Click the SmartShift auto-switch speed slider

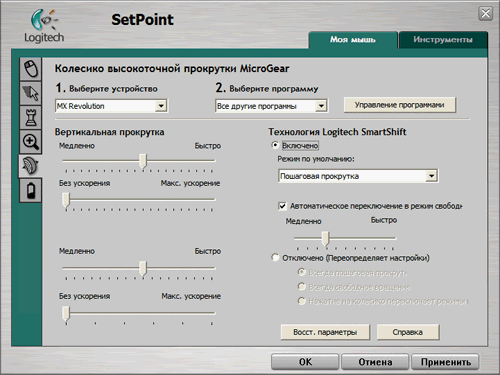(x=326, y=239)
